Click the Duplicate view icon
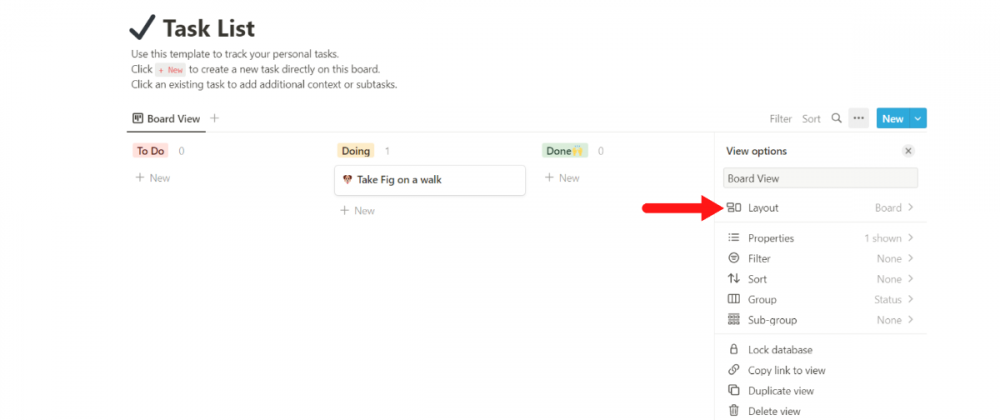The width and height of the screenshot is (1000, 420). (734, 391)
